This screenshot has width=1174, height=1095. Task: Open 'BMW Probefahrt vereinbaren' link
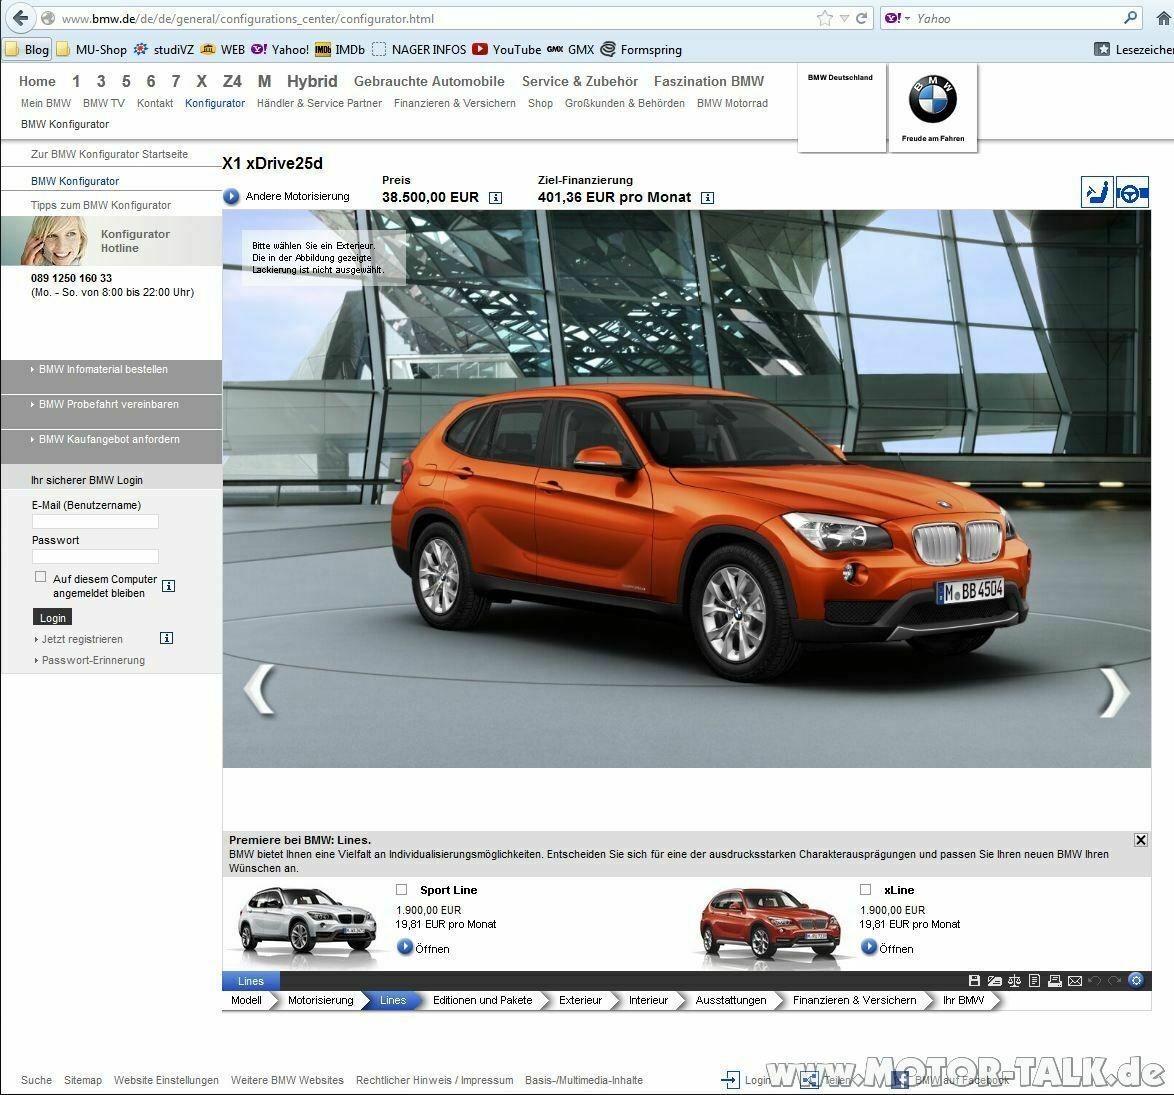tap(107, 404)
